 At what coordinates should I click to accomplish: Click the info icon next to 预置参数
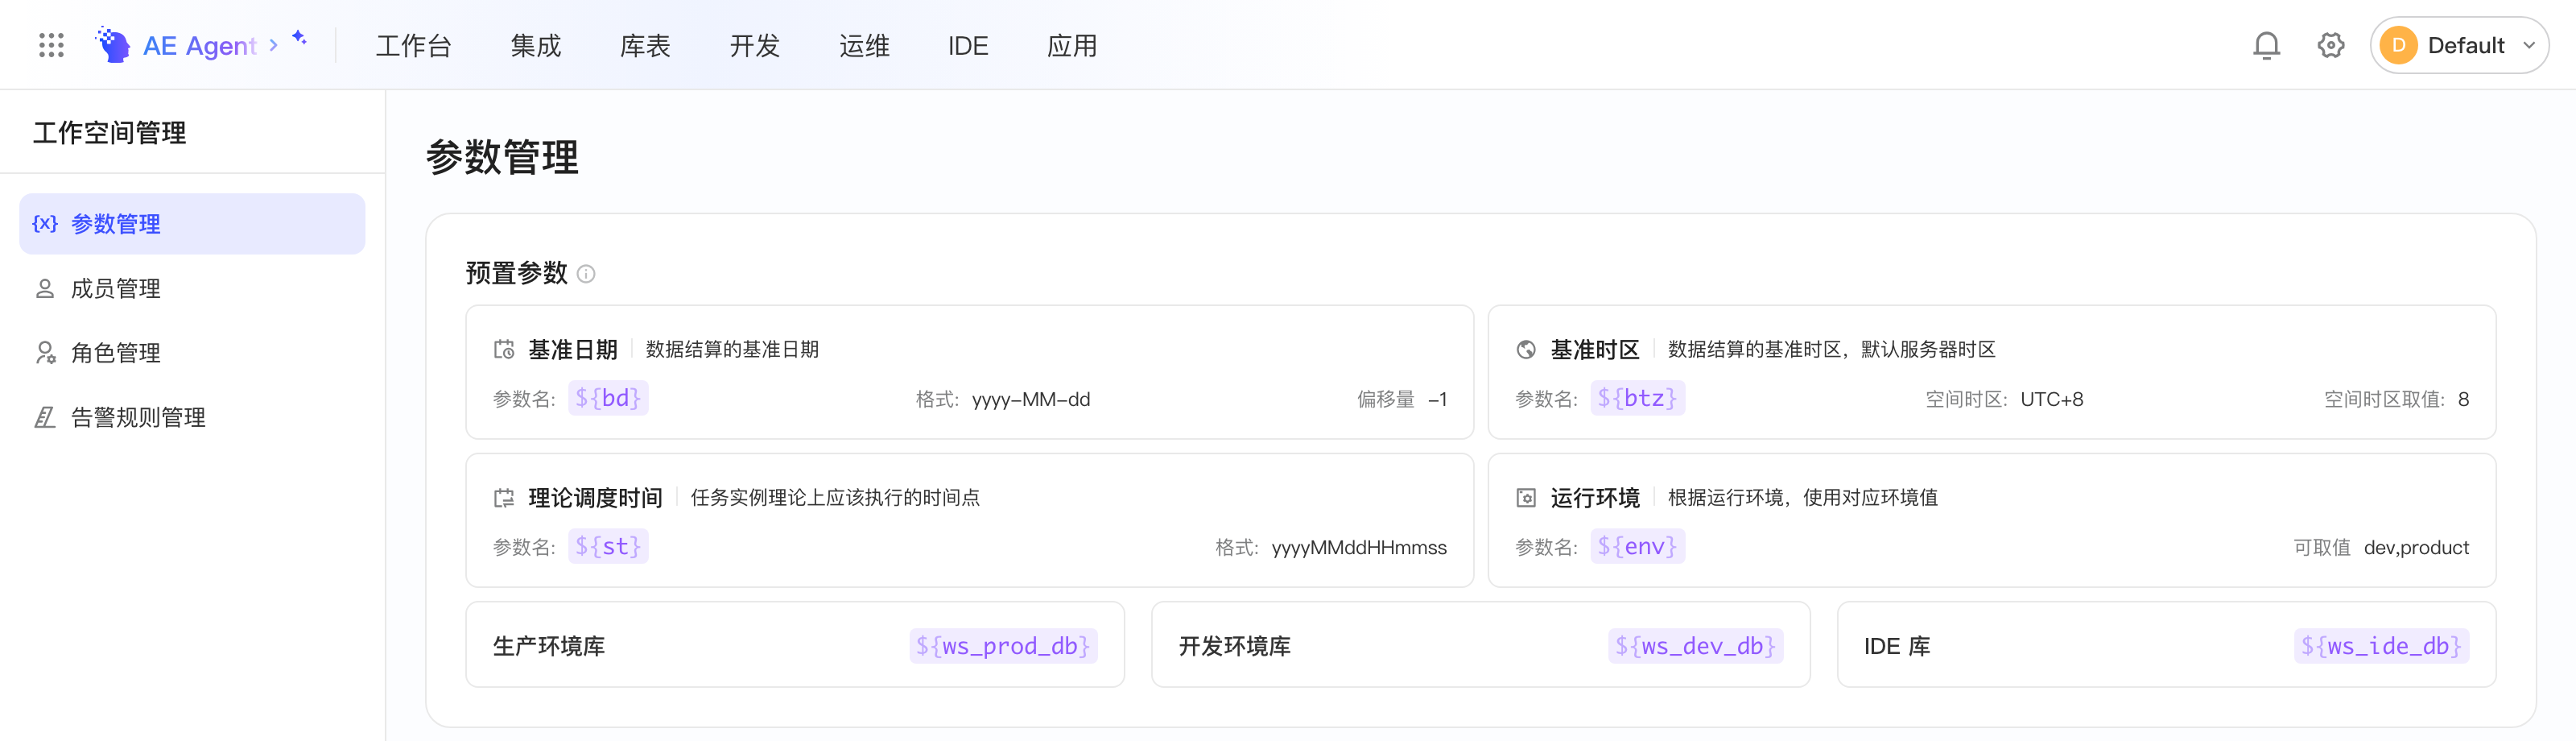coord(586,273)
